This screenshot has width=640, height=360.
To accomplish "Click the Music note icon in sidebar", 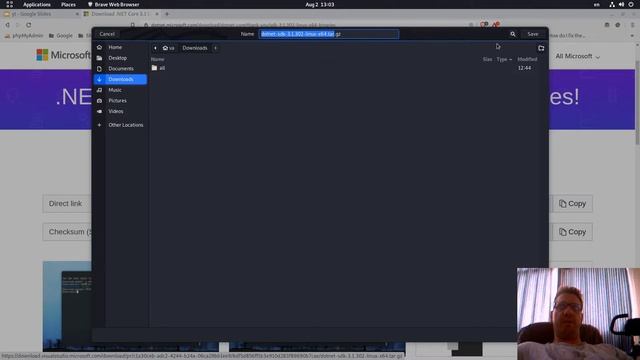I will (99, 90).
